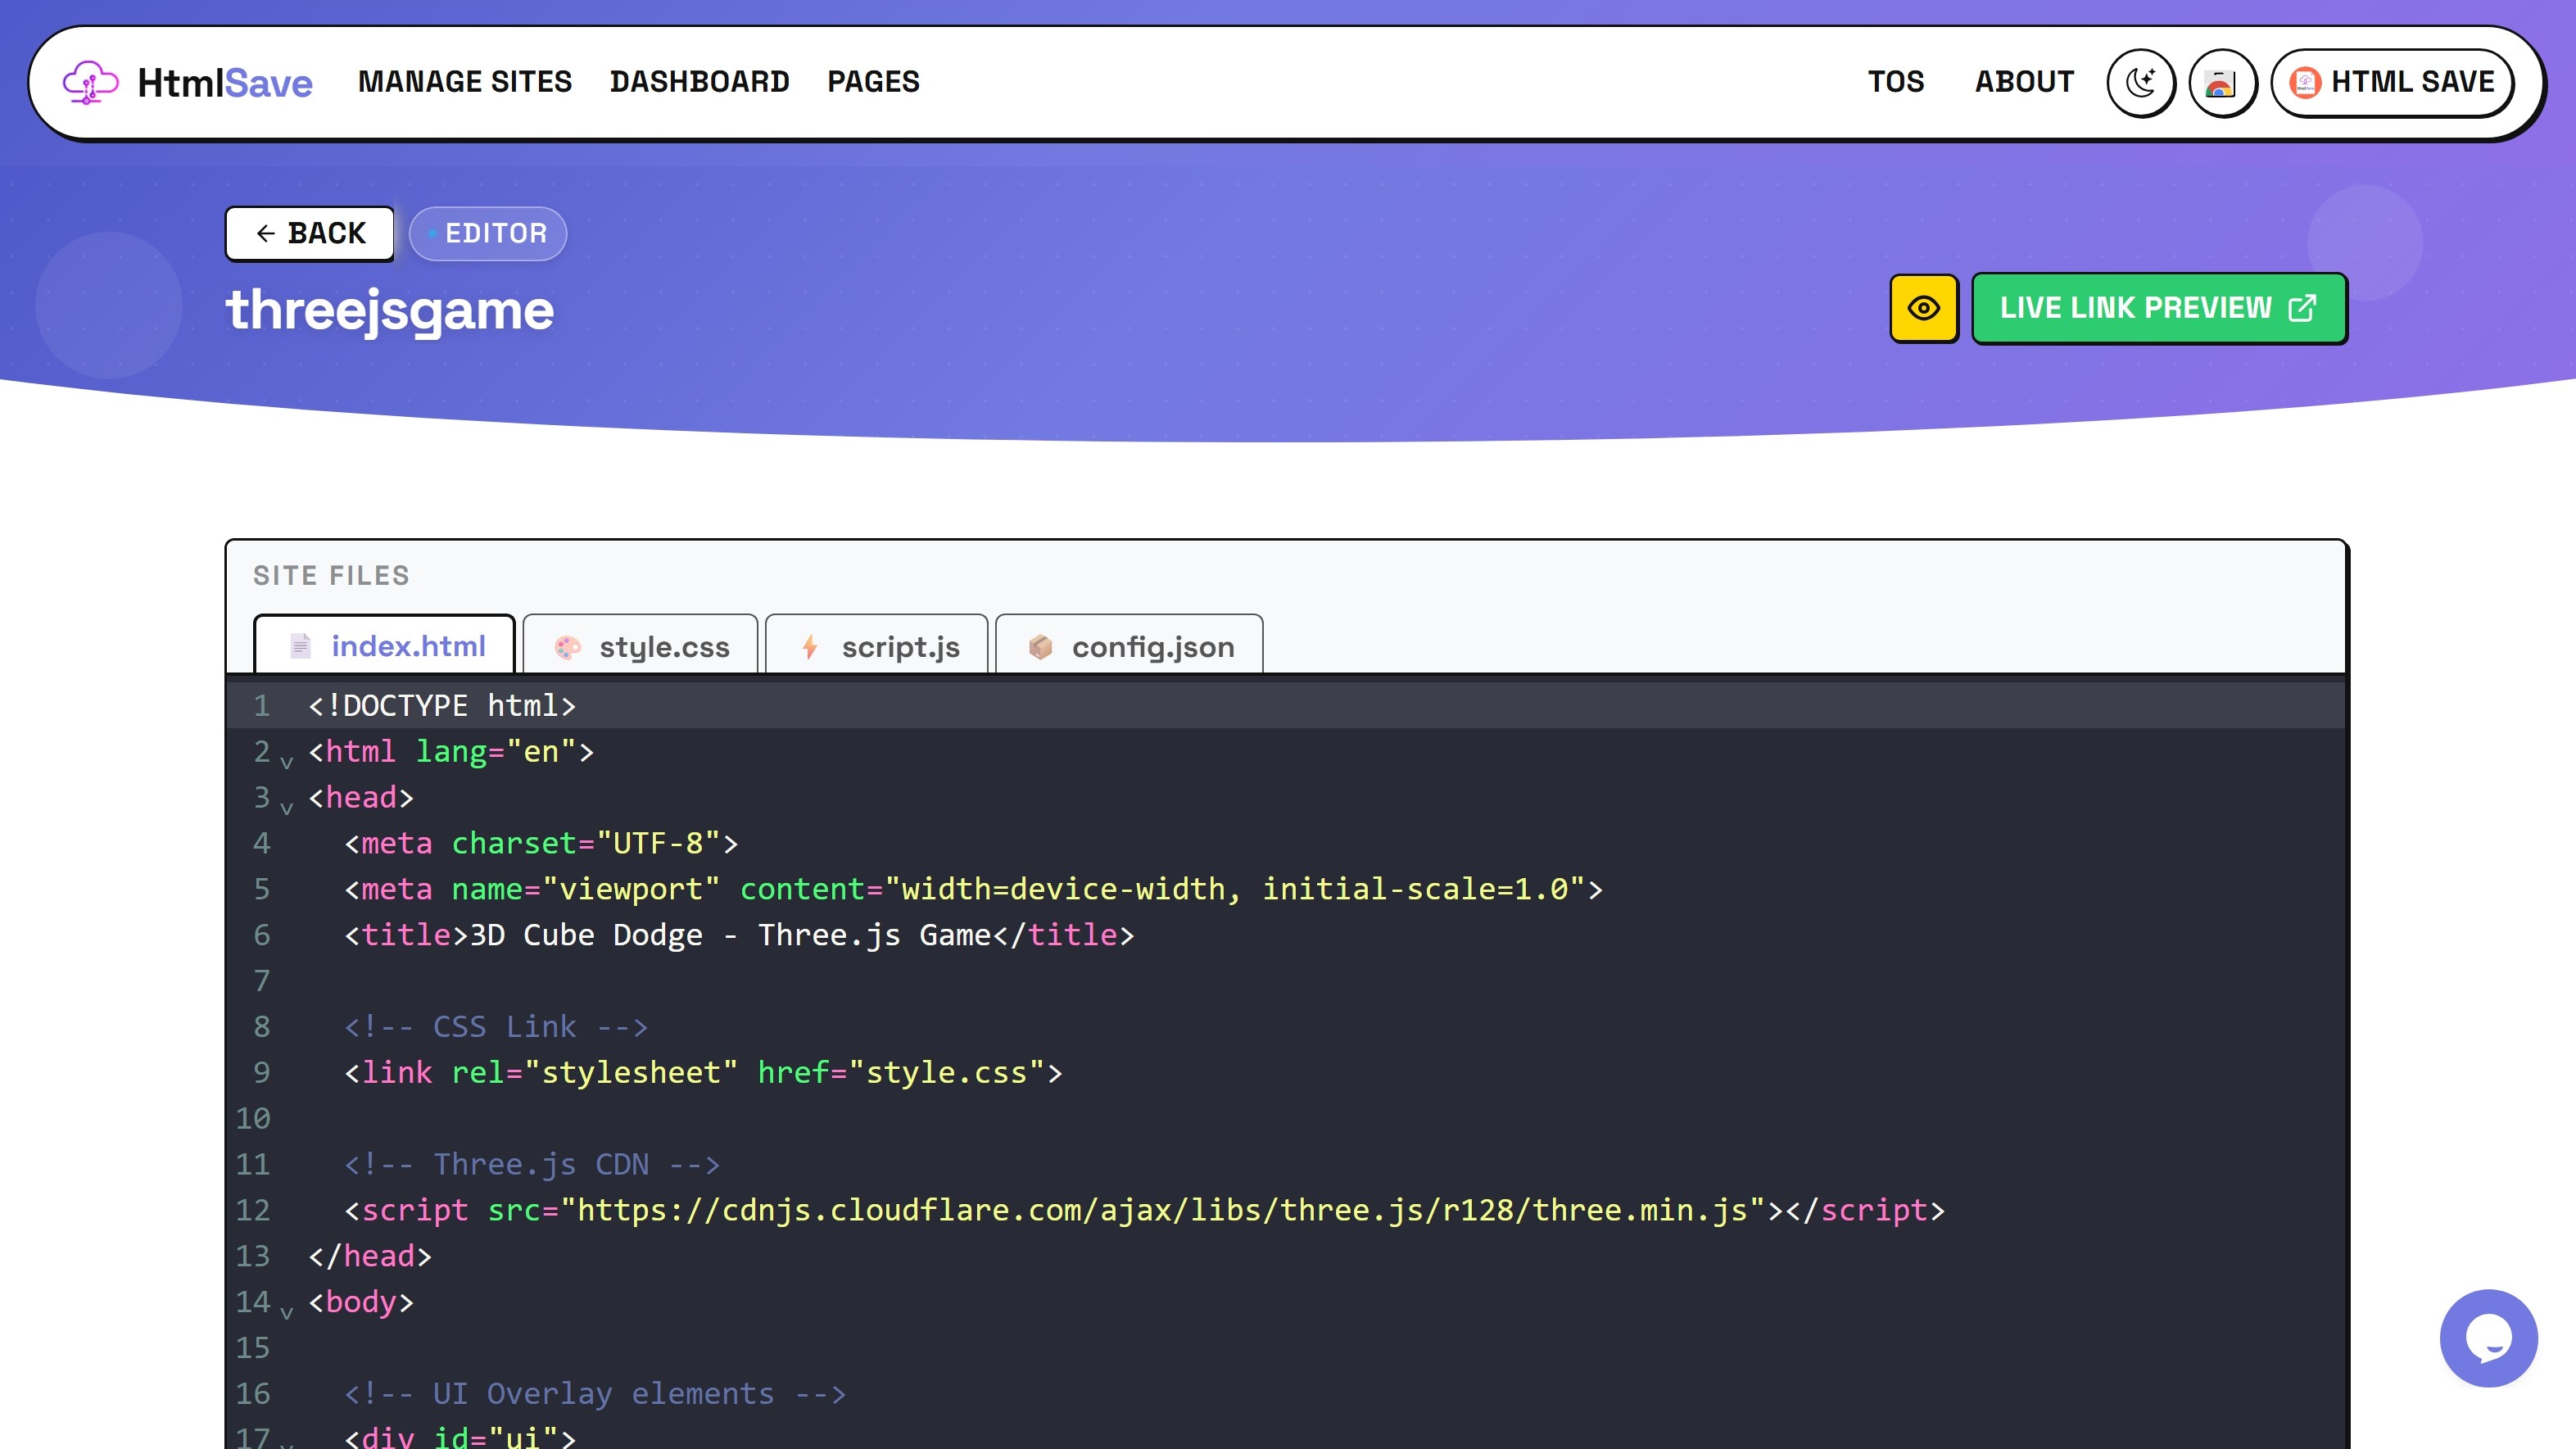Click the closing head tag line
Image resolution: width=2576 pixels, height=1449 pixels.
click(370, 1256)
